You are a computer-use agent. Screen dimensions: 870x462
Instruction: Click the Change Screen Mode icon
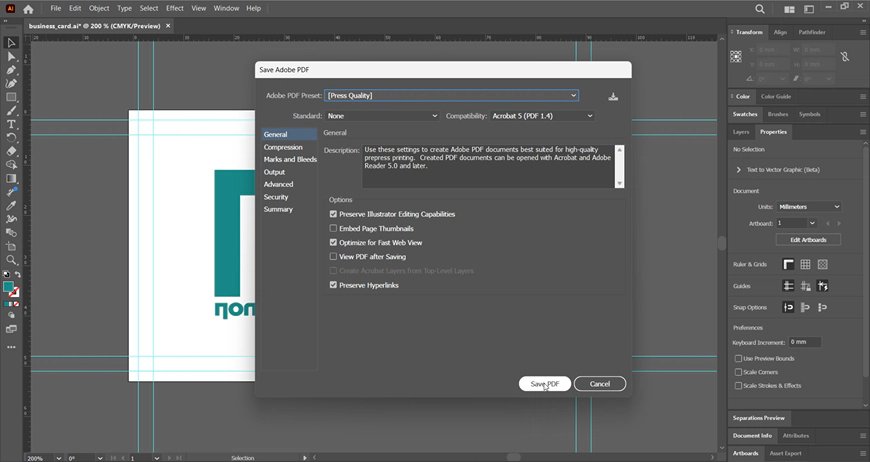(x=11, y=329)
